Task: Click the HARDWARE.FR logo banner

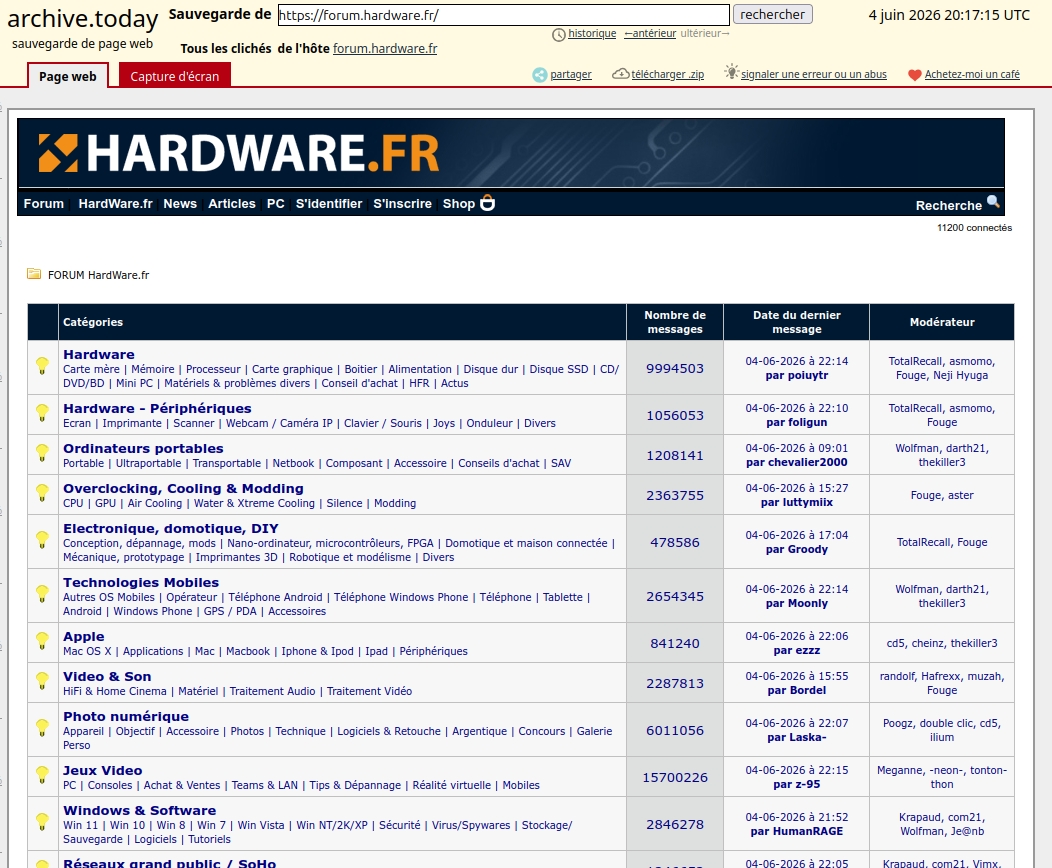Action: coord(239,153)
